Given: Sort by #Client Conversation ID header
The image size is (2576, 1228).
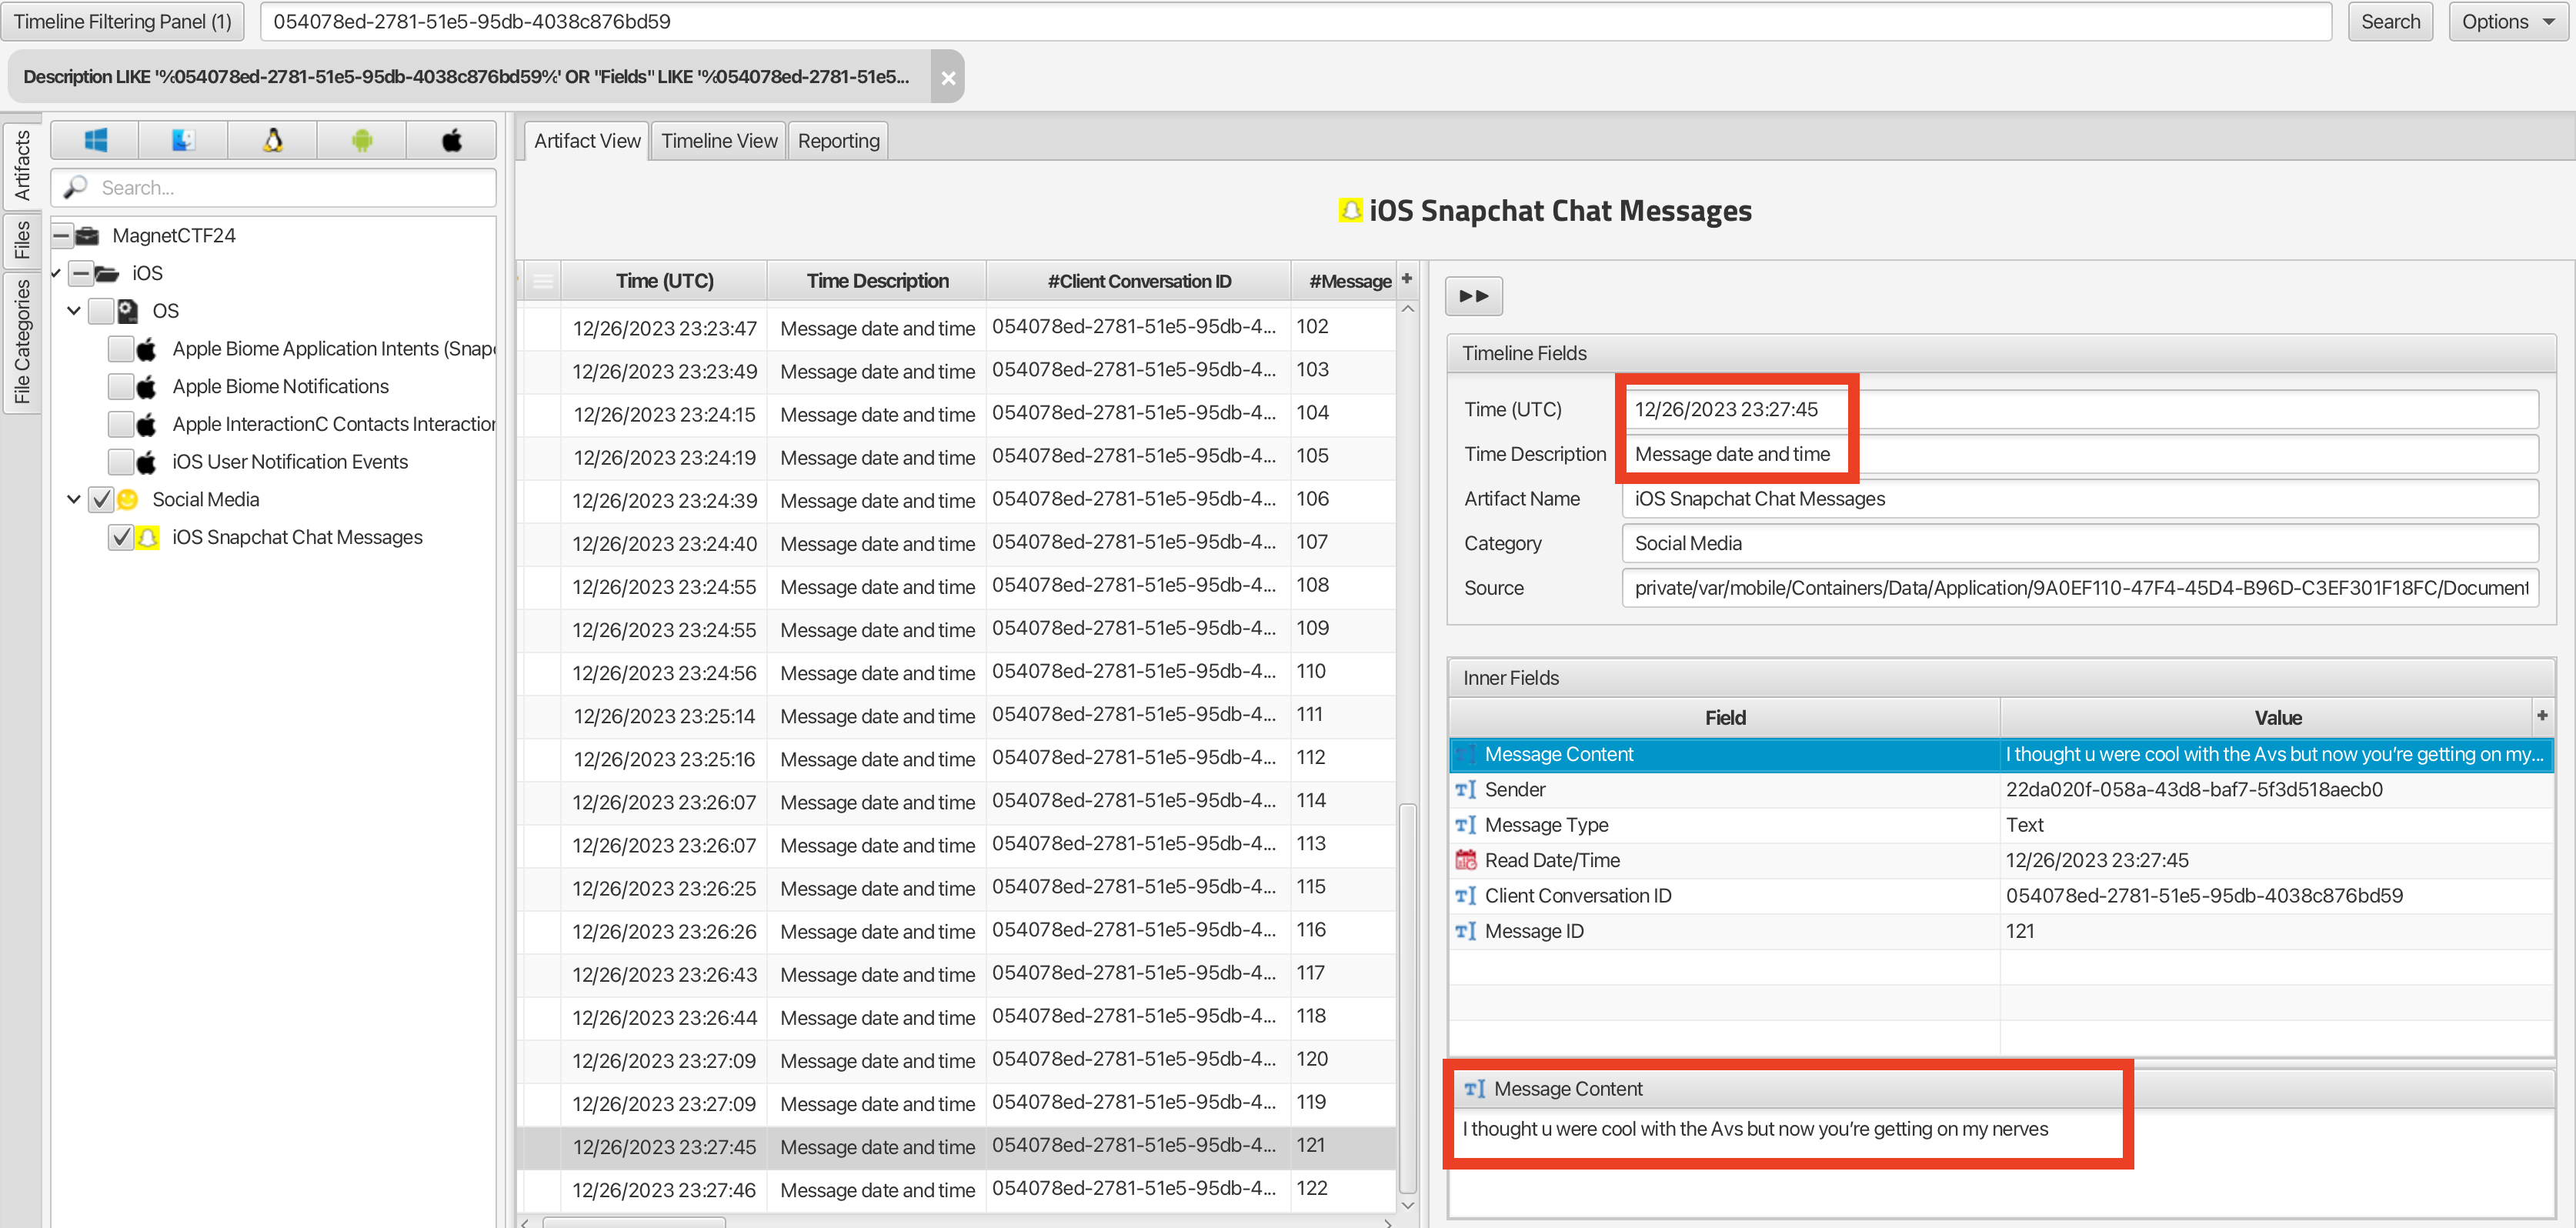Looking at the screenshot, I should 1139,281.
